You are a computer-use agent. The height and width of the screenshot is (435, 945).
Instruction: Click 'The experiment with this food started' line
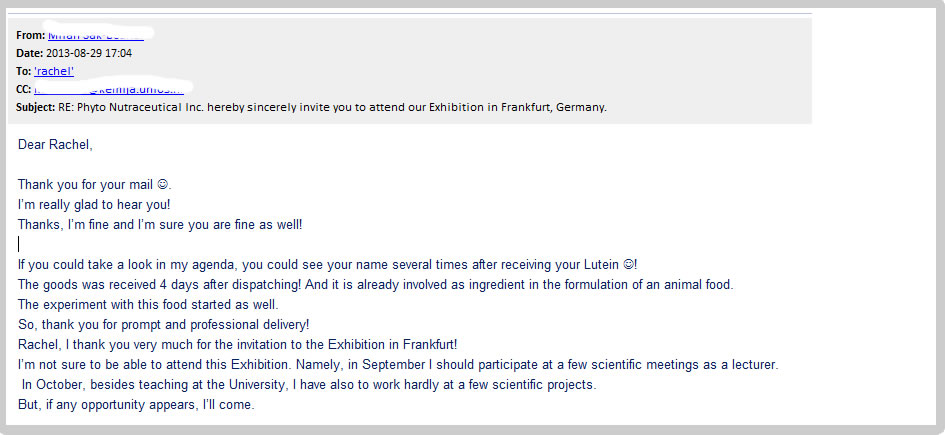tap(148, 304)
